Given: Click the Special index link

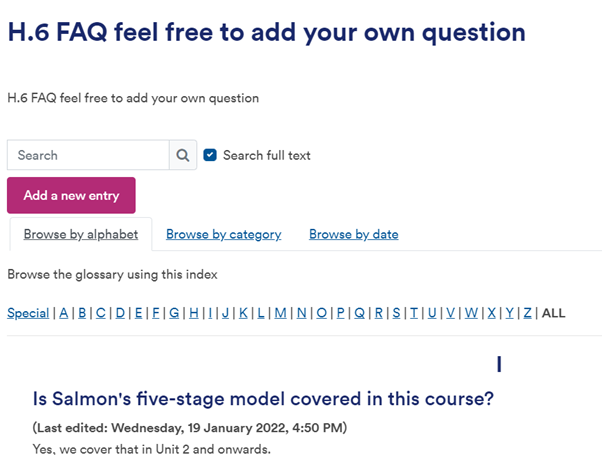Looking at the screenshot, I should pos(28,313).
